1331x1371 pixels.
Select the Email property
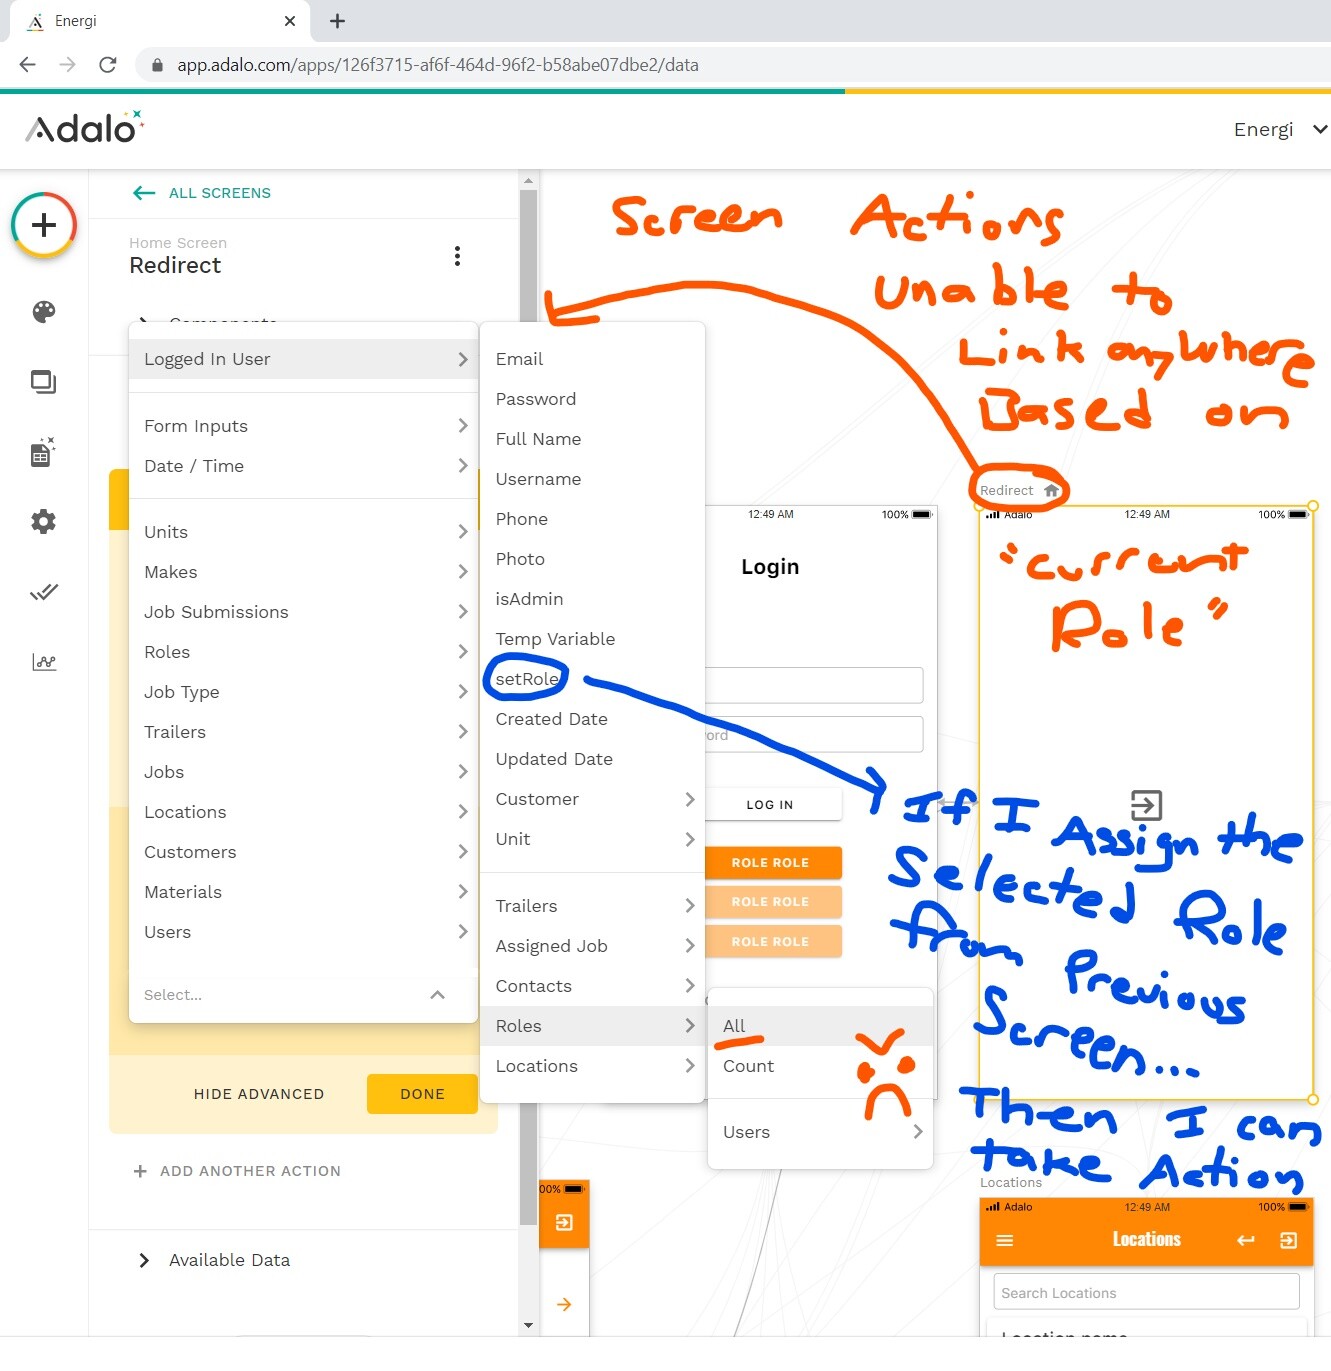coord(592,359)
